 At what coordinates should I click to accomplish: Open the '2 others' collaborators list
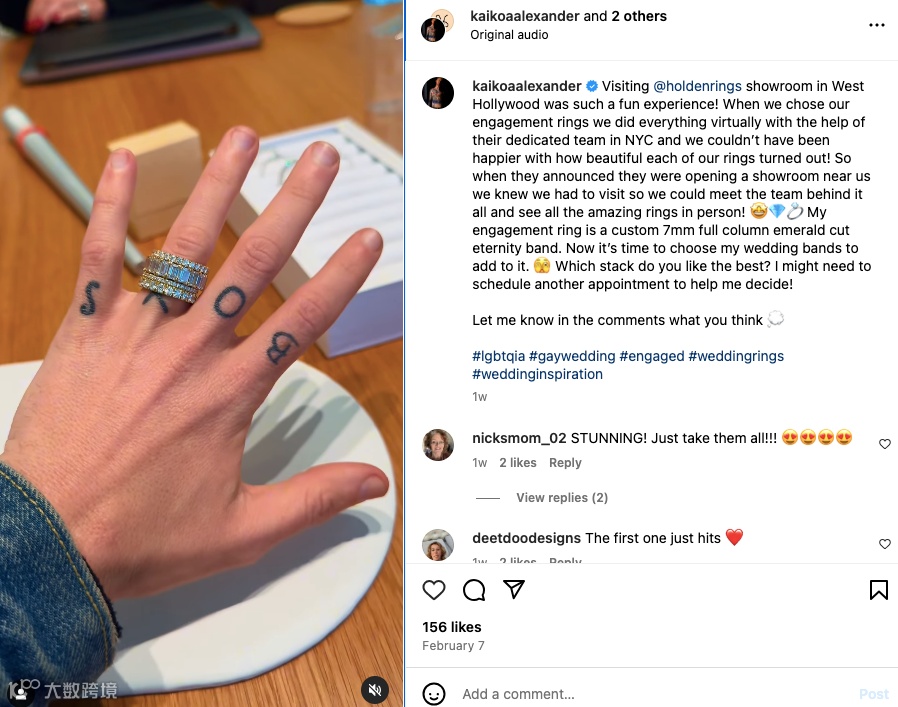point(639,16)
